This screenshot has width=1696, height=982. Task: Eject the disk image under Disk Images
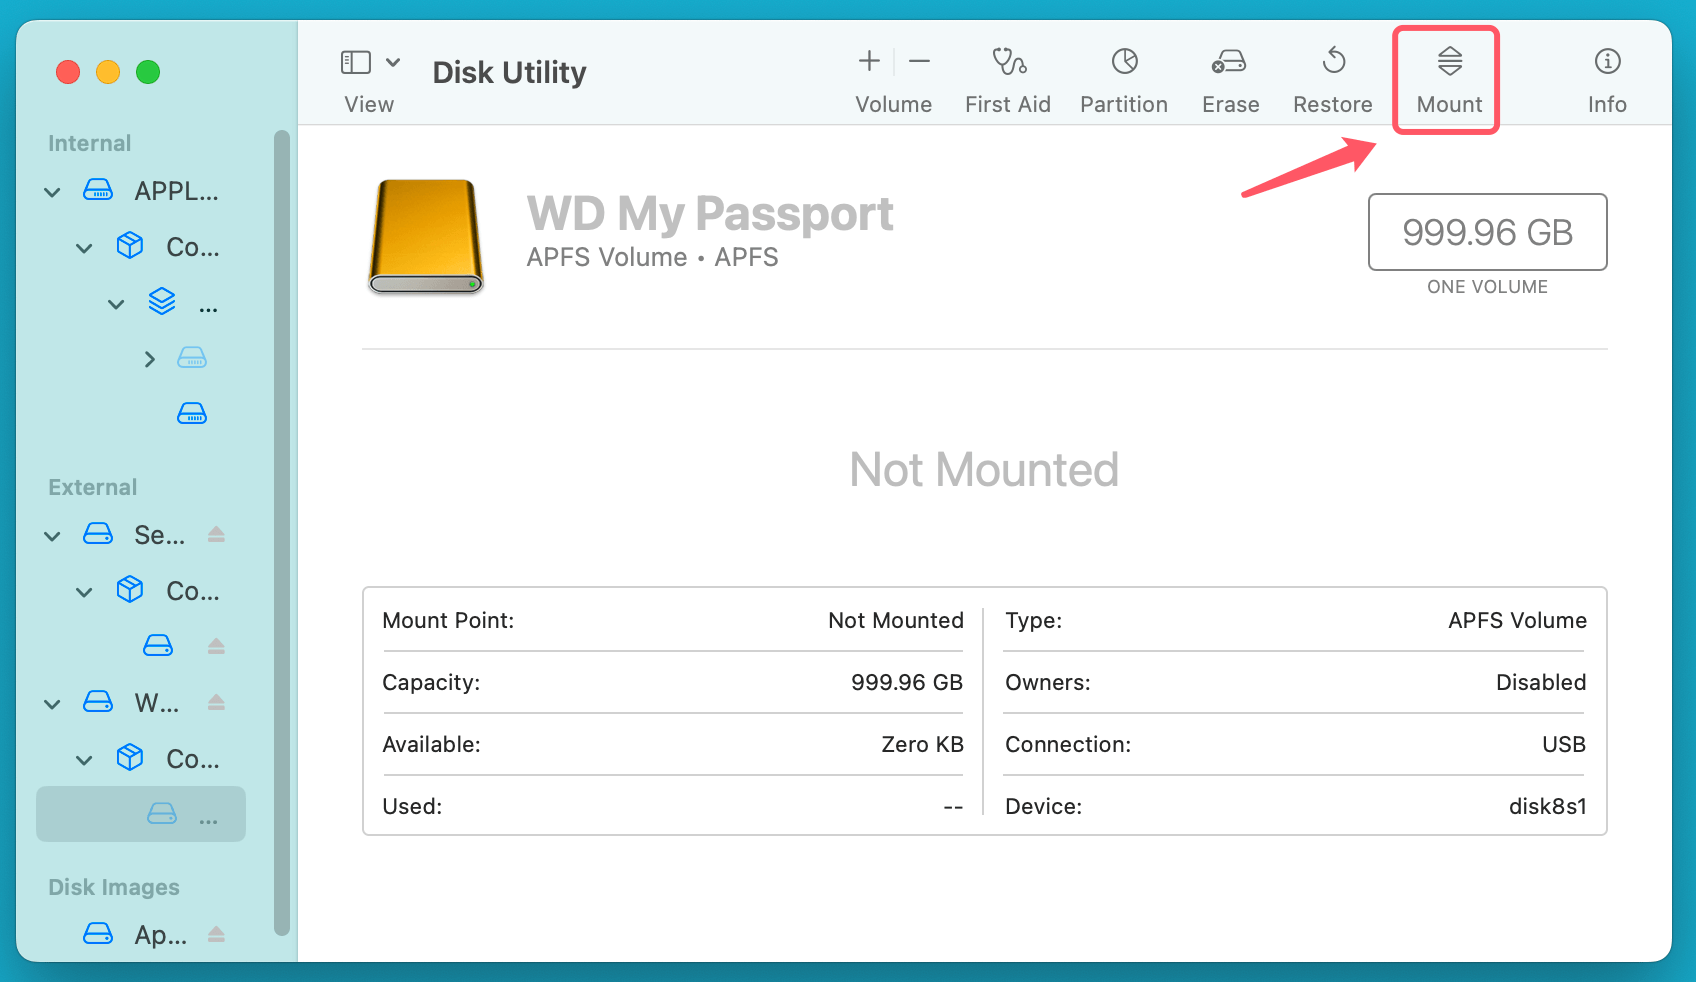tap(216, 934)
